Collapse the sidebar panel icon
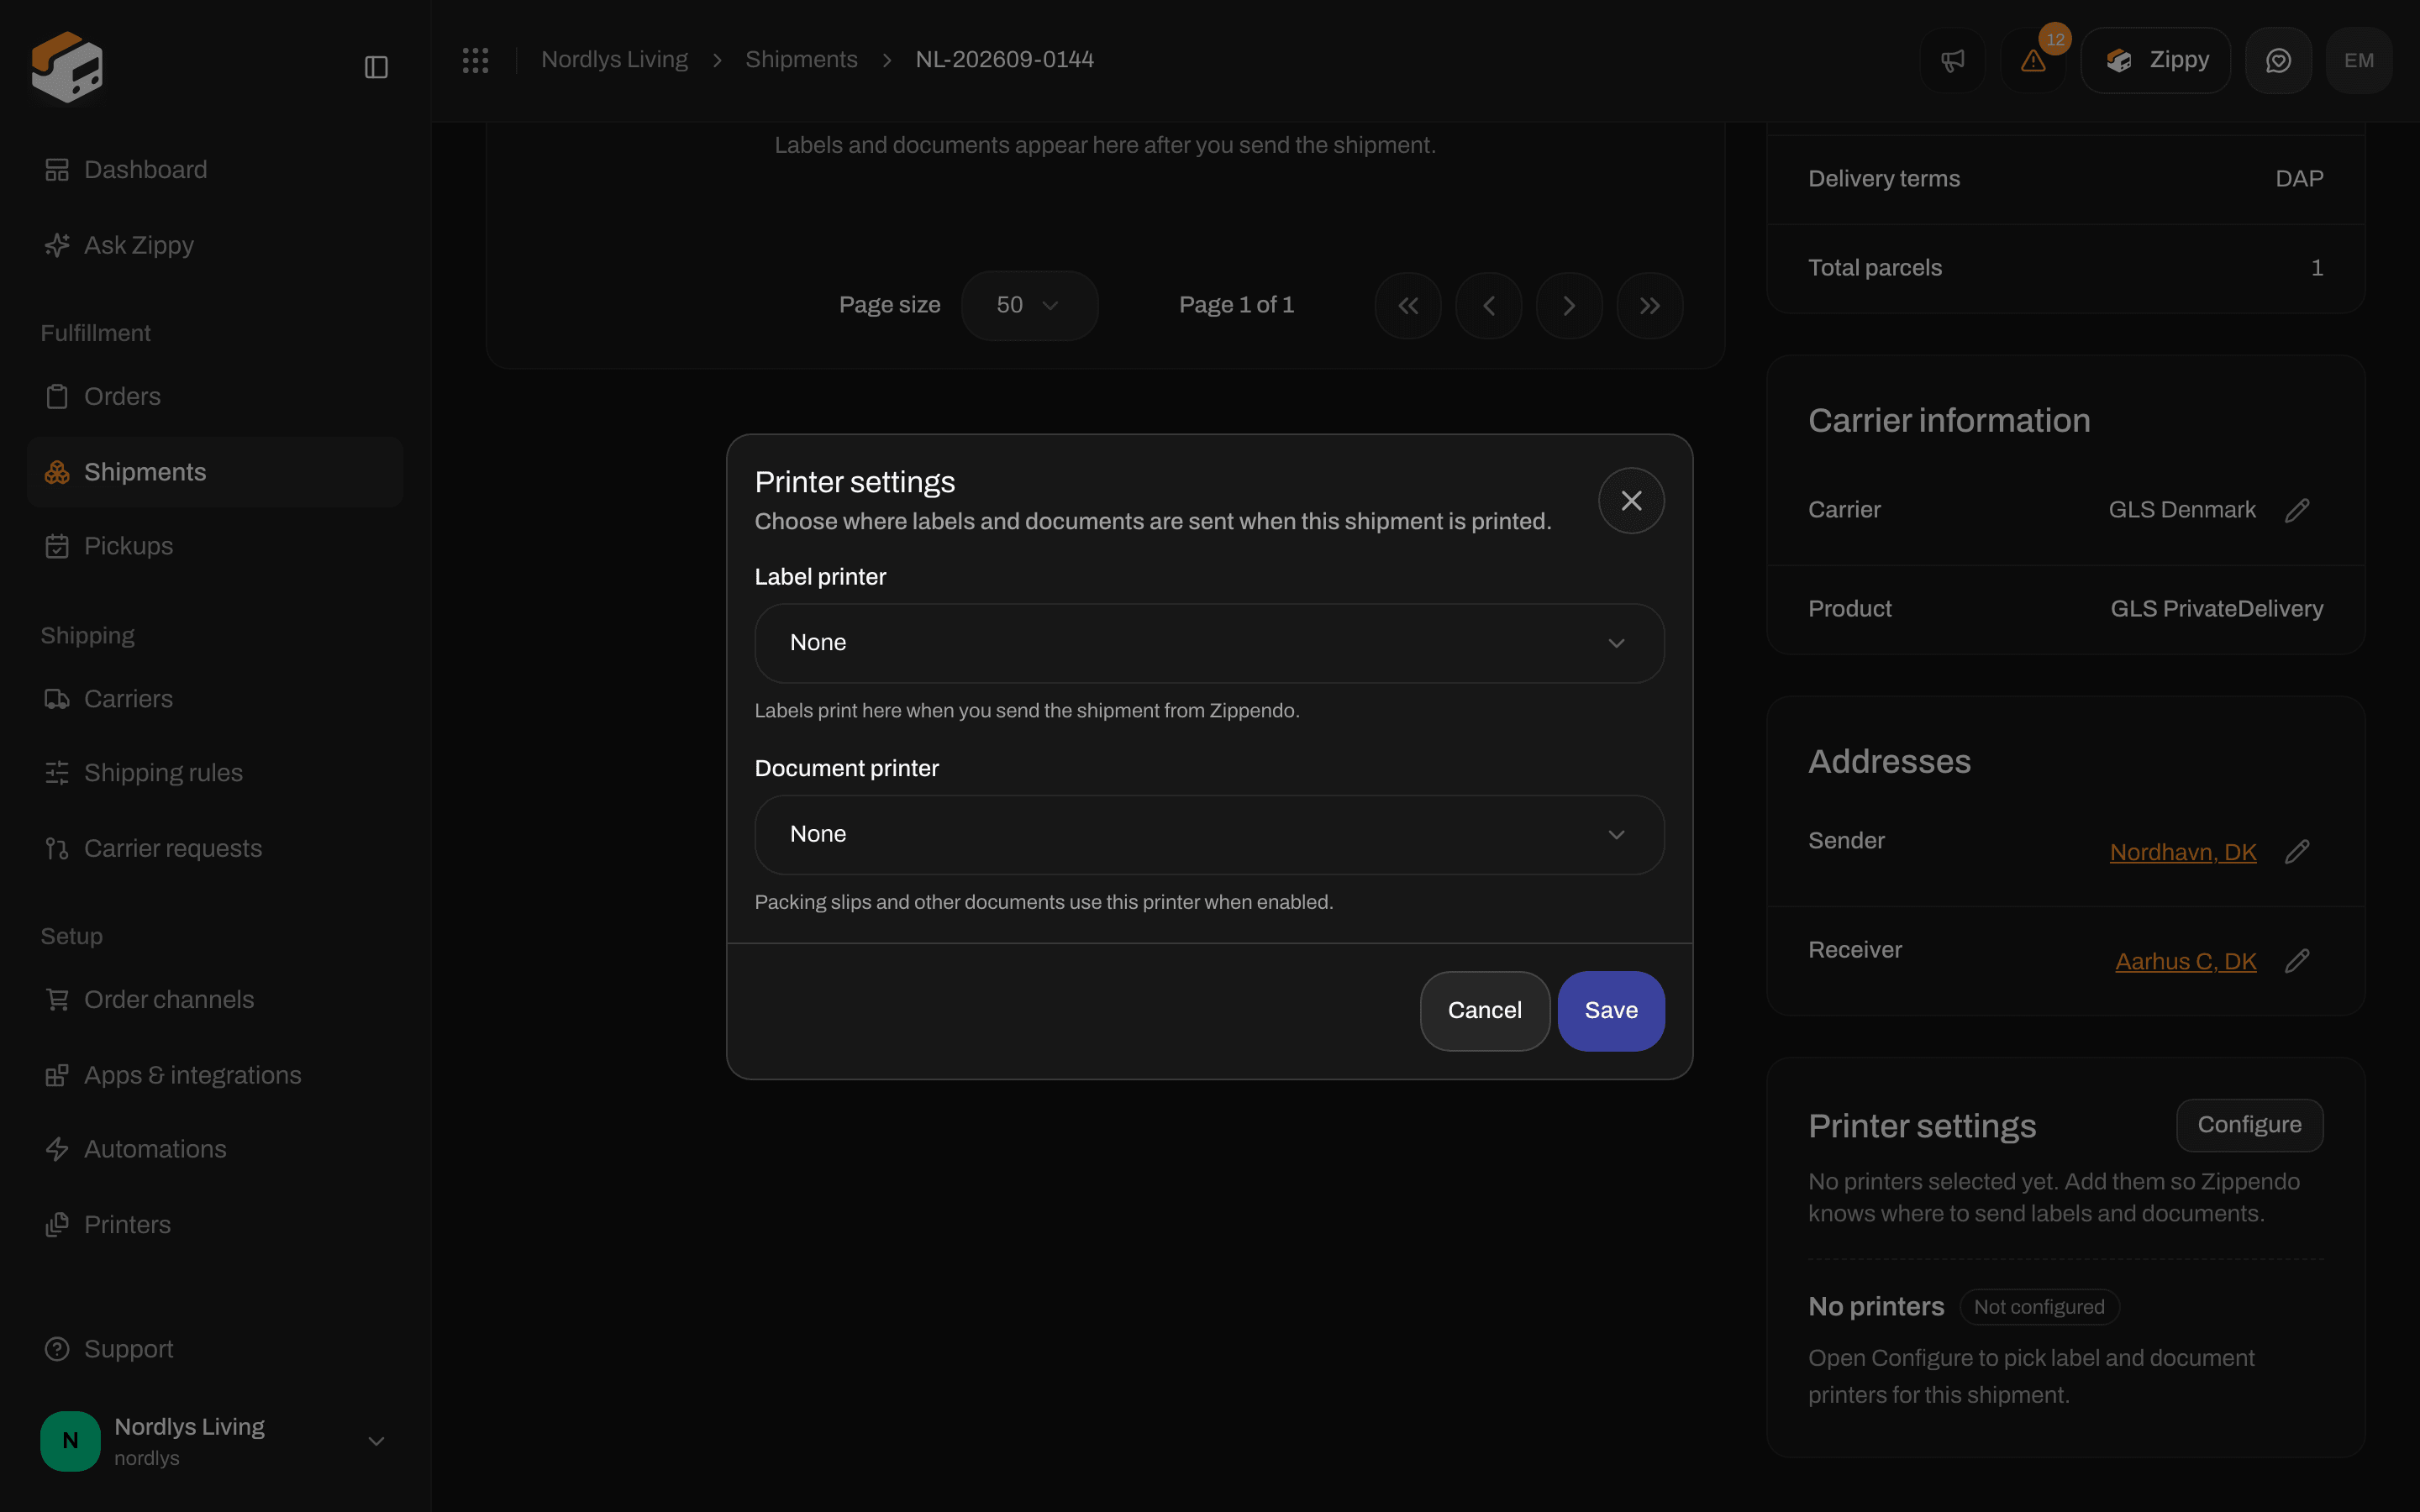2420x1512 pixels. (x=376, y=67)
